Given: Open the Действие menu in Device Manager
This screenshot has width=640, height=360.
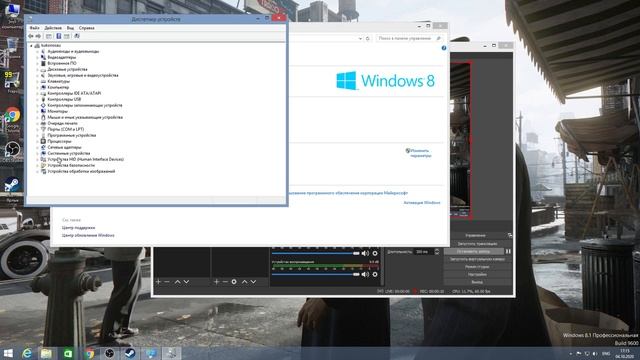Looking at the screenshot, I should 53,28.
